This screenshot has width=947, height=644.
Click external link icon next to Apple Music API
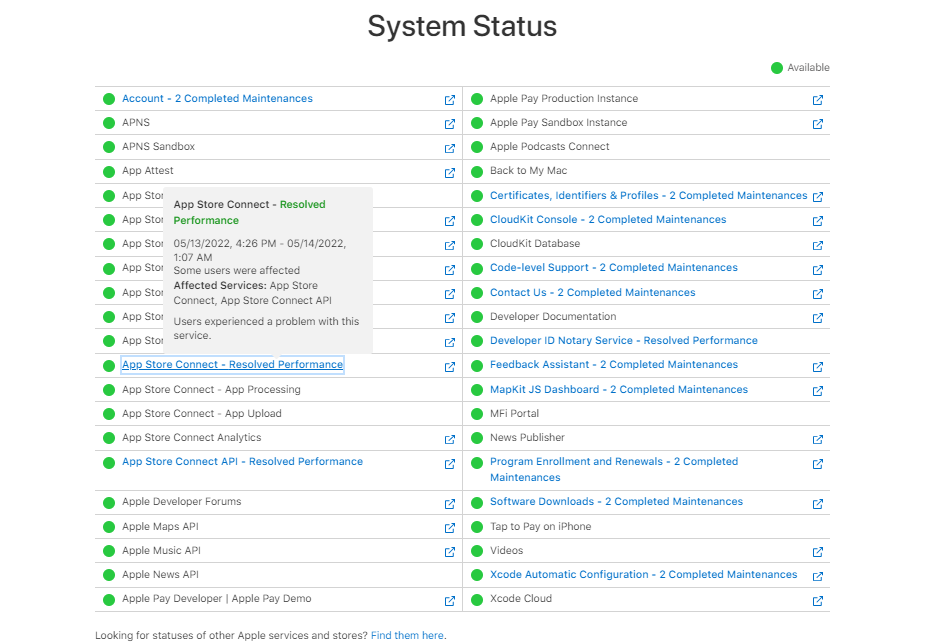coord(450,552)
